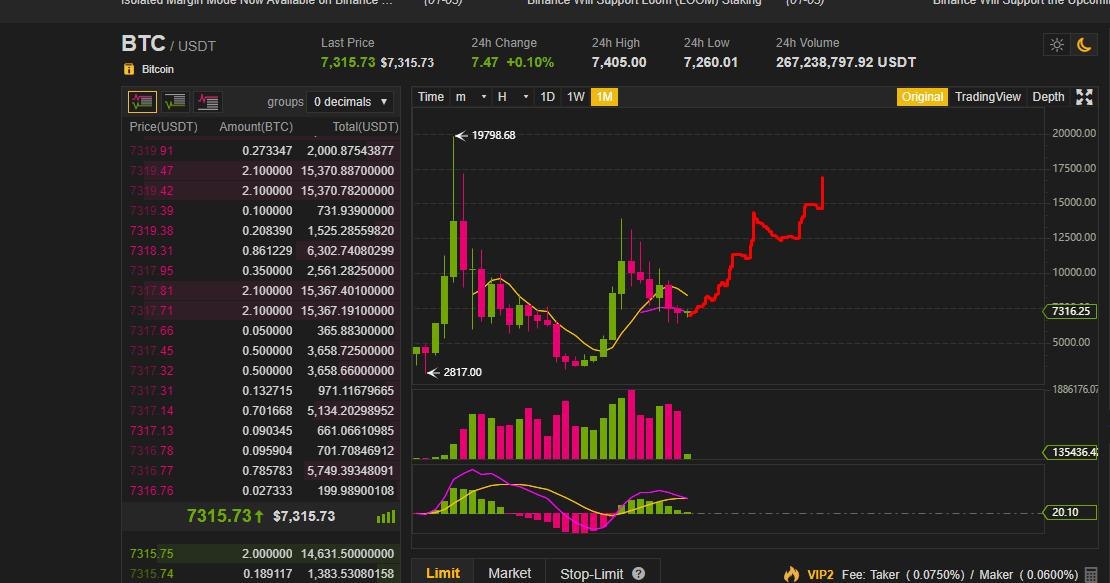
Task: Open the groups decimals dropdown
Action: 351,102
